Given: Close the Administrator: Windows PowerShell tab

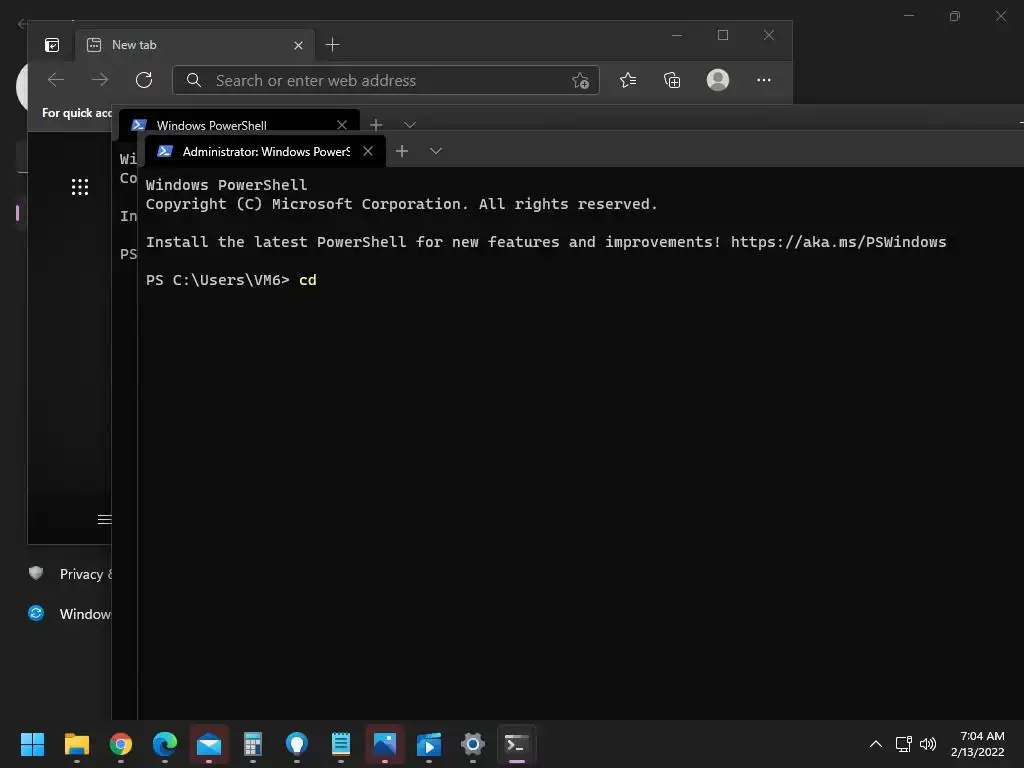Looking at the screenshot, I should point(368,152).
